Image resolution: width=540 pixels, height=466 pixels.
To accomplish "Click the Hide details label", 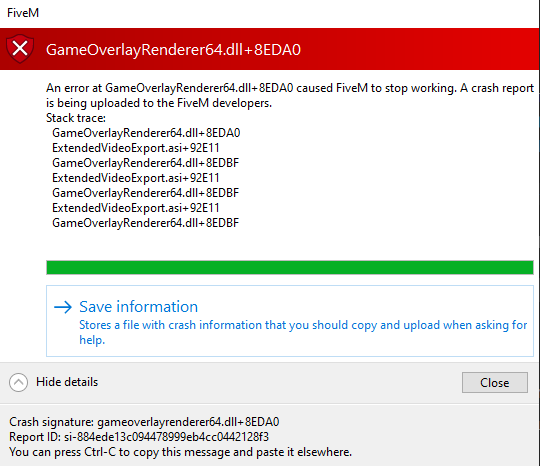I will point(67,382).
